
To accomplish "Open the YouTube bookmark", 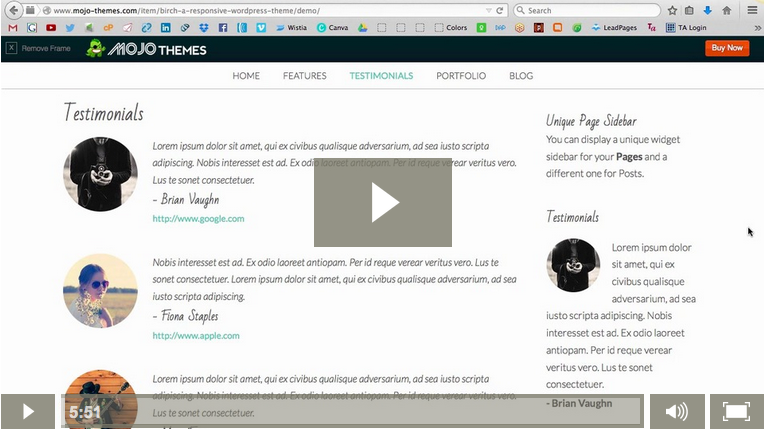I will [51, 28].
